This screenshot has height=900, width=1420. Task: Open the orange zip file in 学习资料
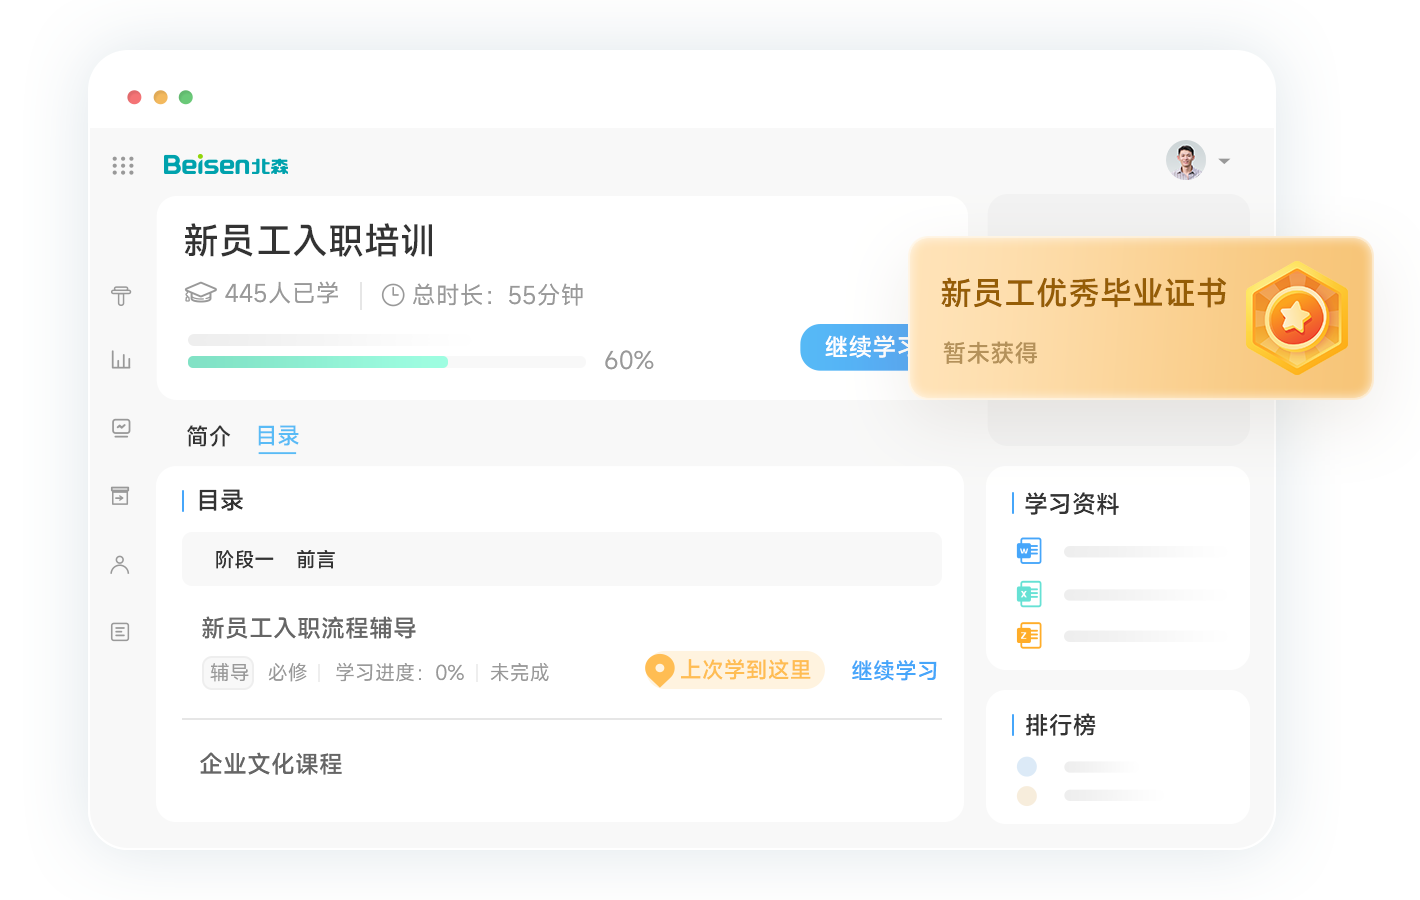pos(1029,636)
